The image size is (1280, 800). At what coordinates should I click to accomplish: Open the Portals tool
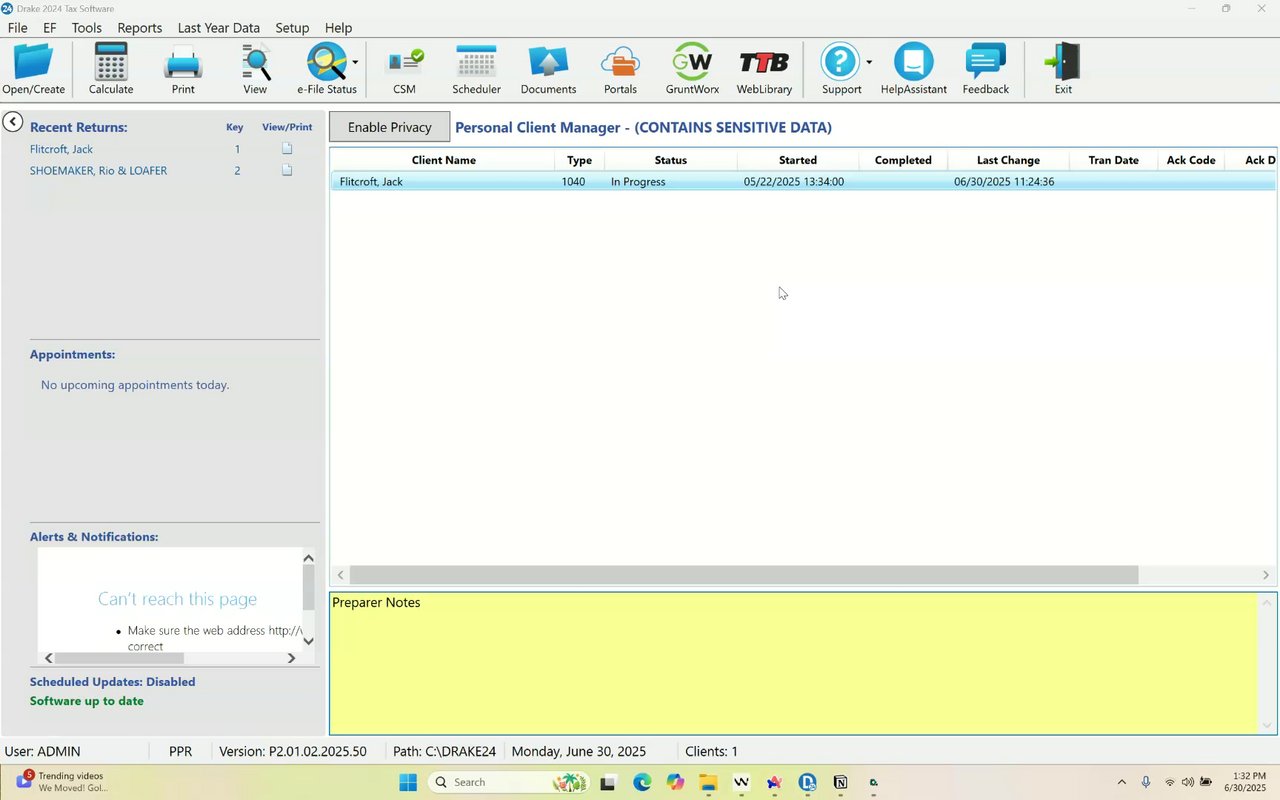click(620, 68)
